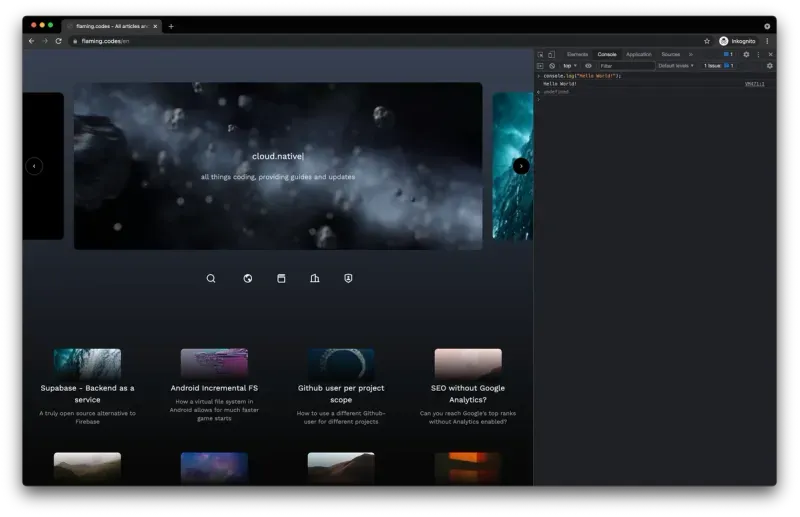The height and width of the screenshot is (517, 800).
Task: Click the yellow macOS minimize button
Action: tap(42, 25)
